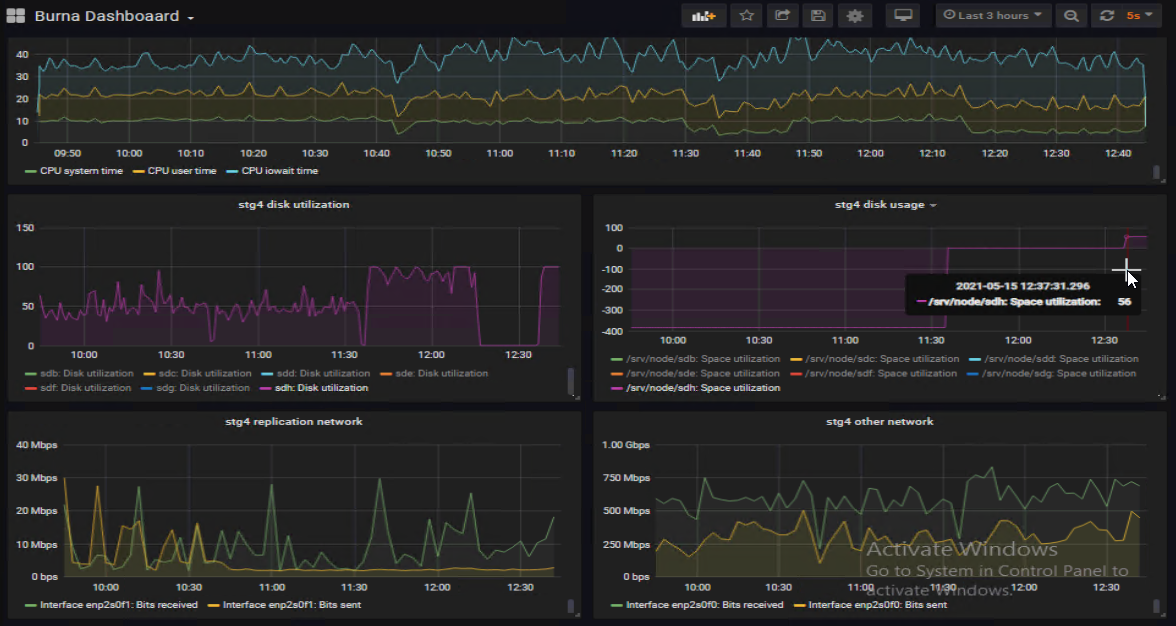Click the Add panel icon
The width and height of the screenshot is (1176, 626).
coord(703,16)
